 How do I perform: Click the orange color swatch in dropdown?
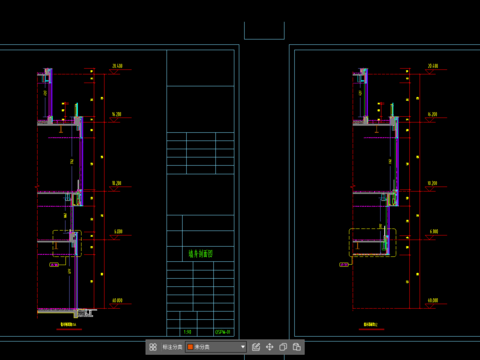[x=190, y=347]
